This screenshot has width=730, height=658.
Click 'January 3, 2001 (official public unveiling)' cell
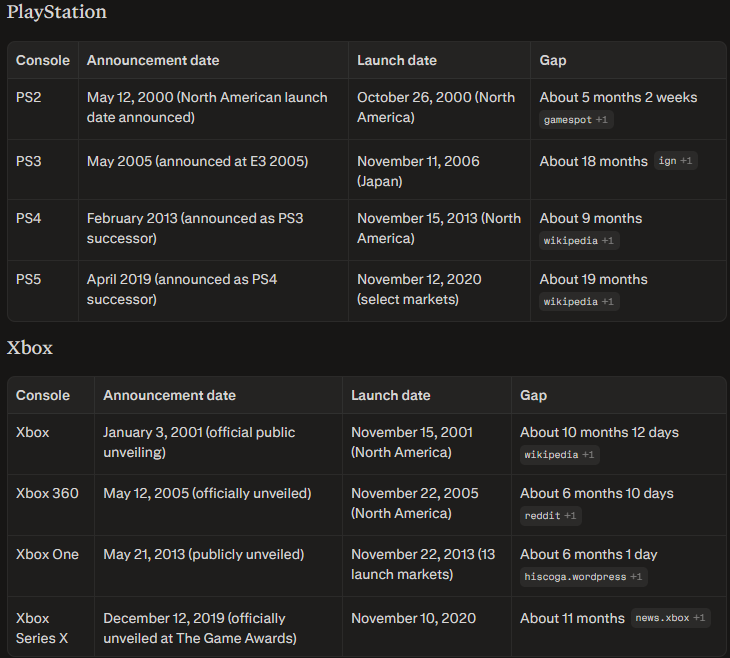coord(218,444)
